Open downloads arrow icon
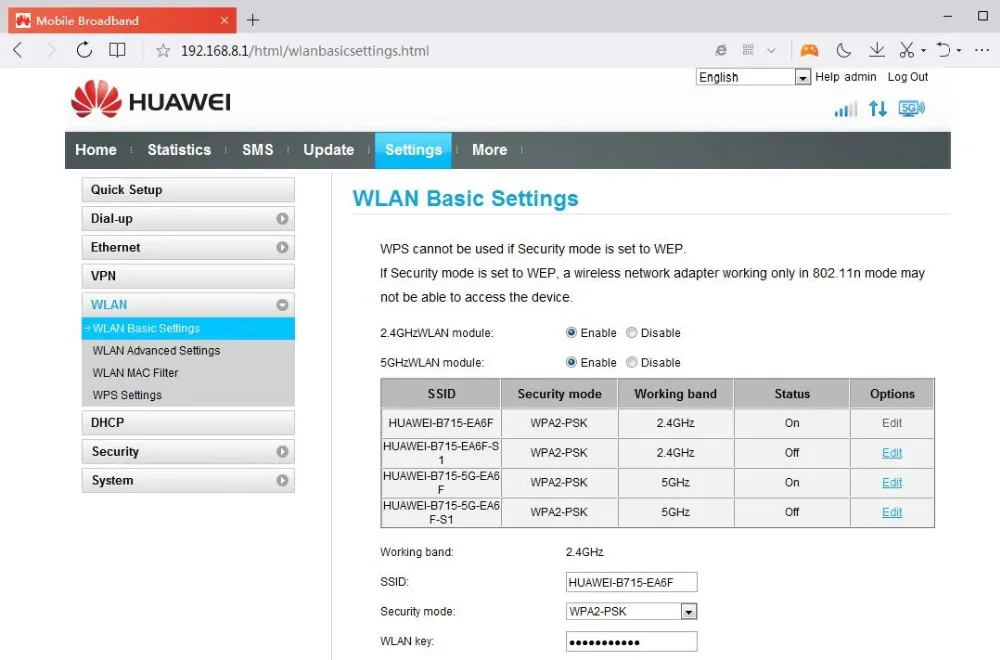The width and height of the screenshot is (1000, 660). [877, 50]
